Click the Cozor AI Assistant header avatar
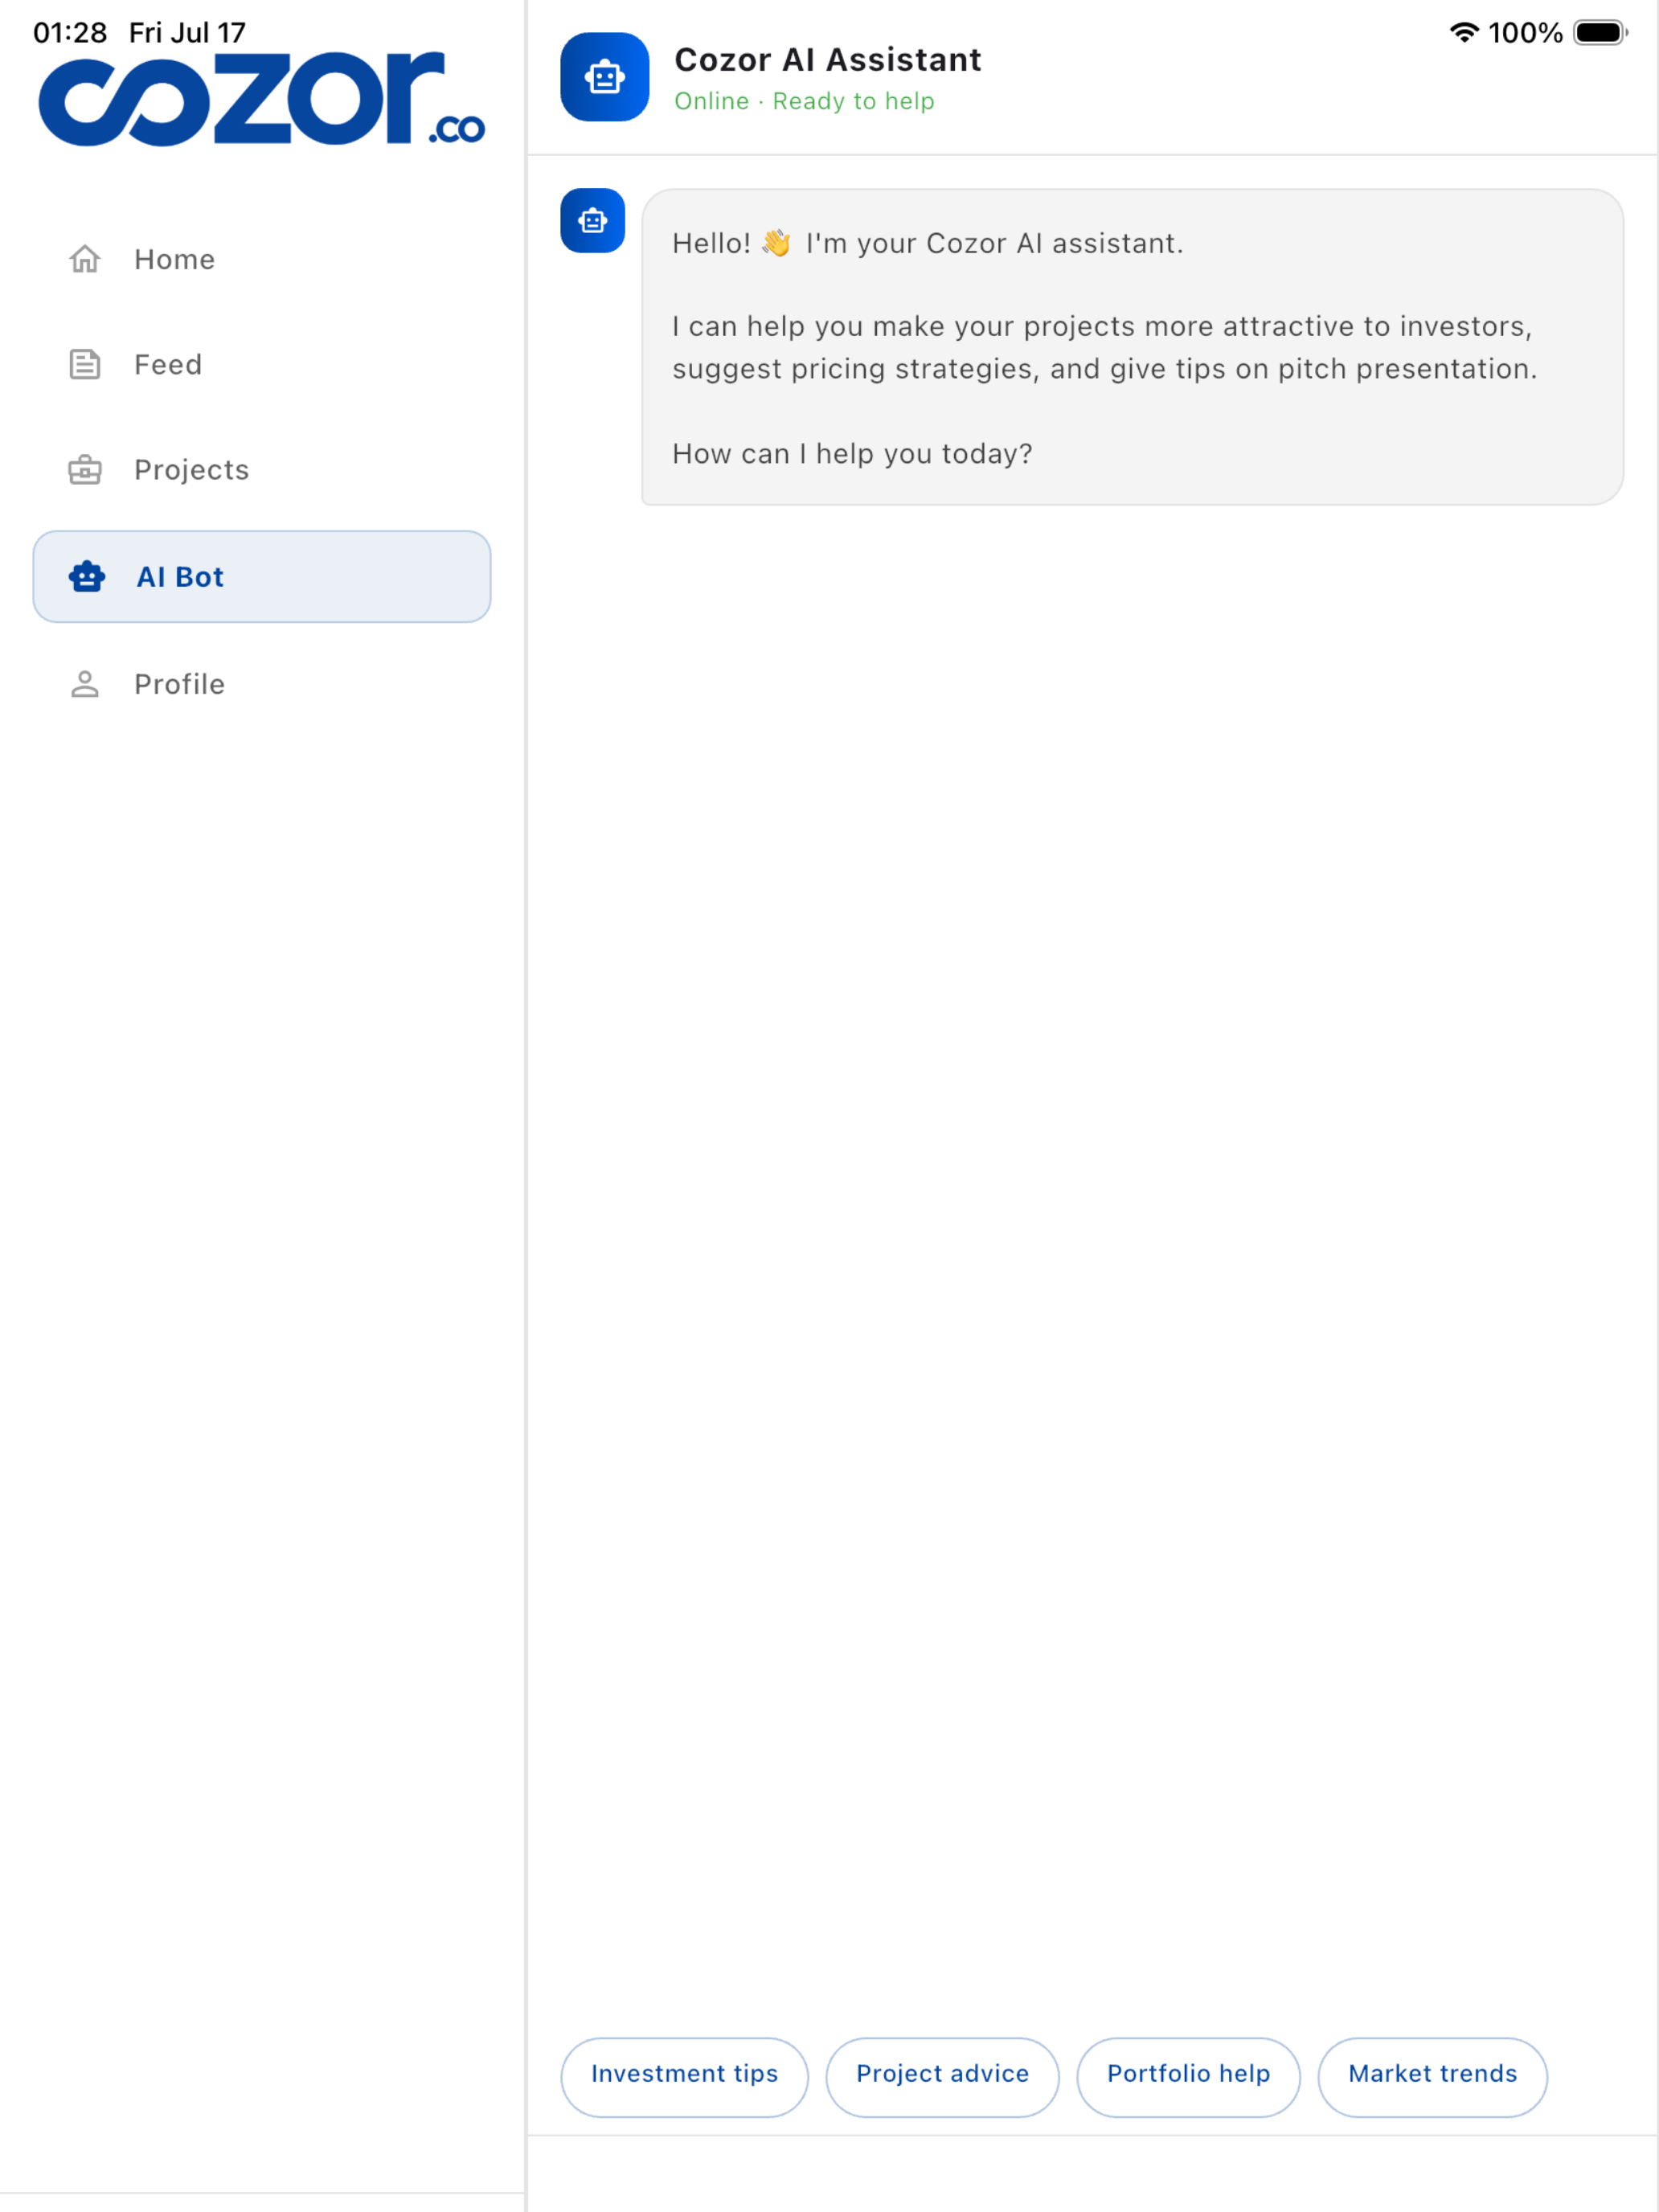Viewport: 1659px width, 2212px height. click(x=605, y=77)
